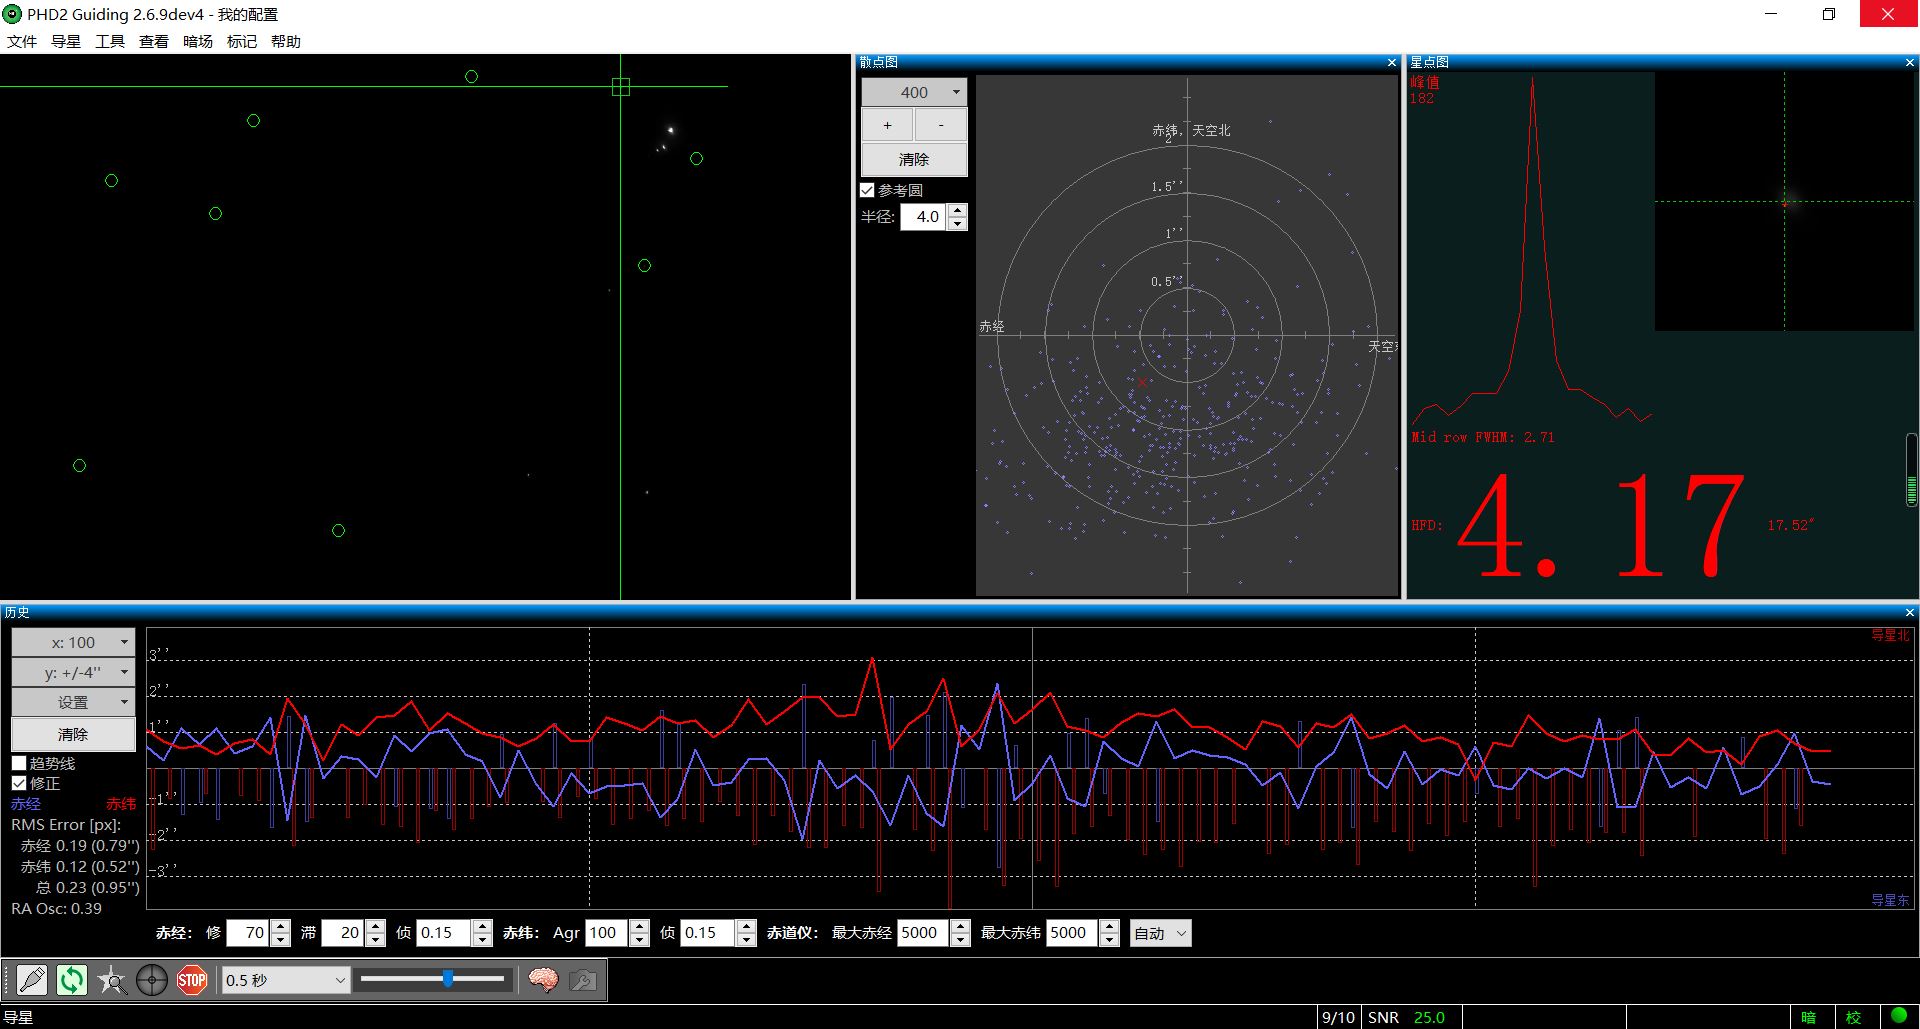The image size is (1920, 1029).
Task: Click the + zoom button in scatter panel
Action: [887, 125]
